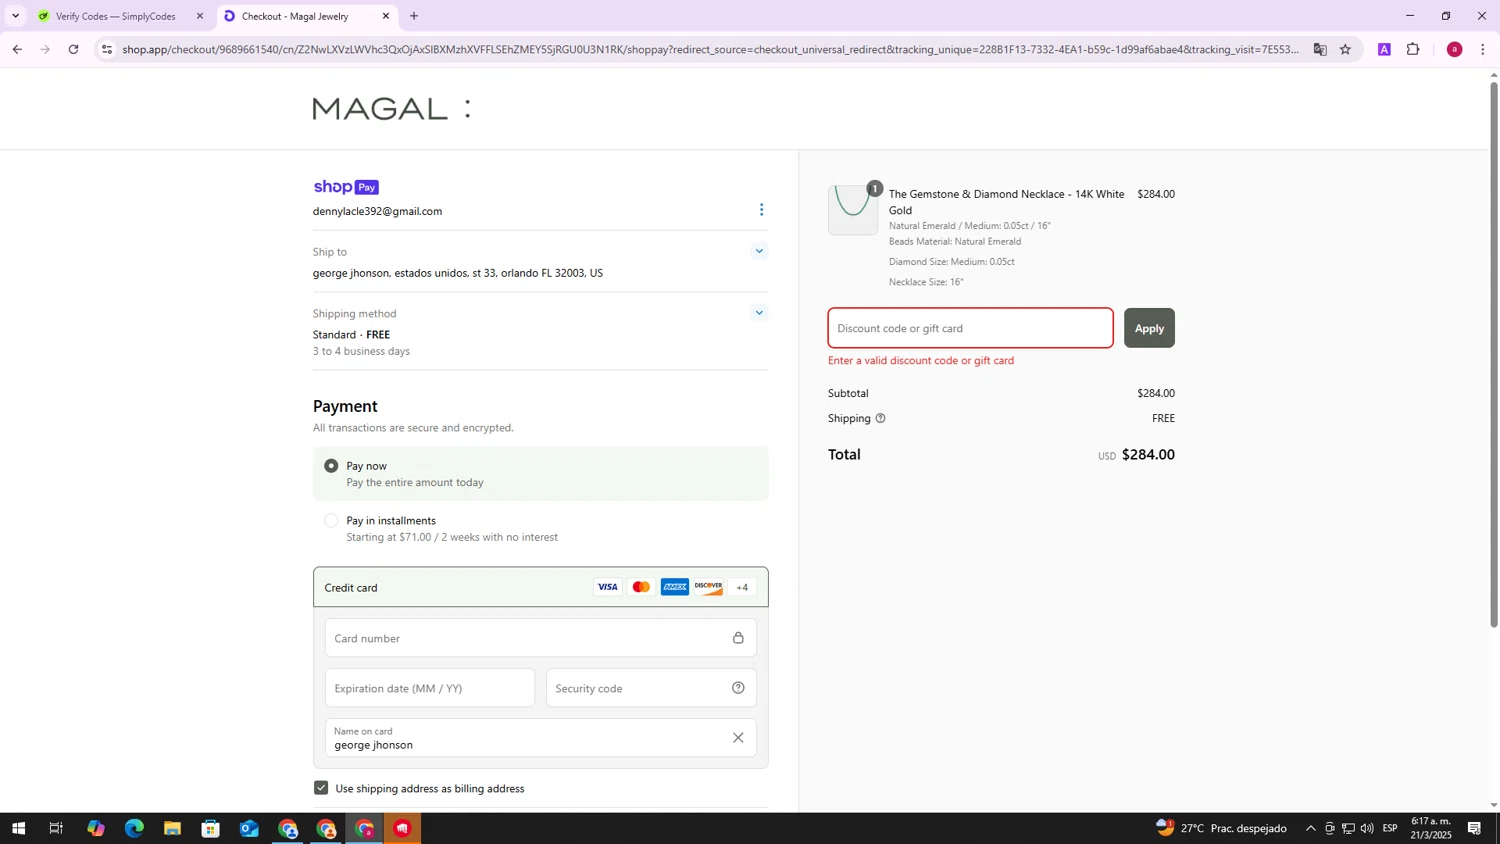The image size is (1500, 844).
Task: Show the additional +4 card brands
Action: [x=742, y=587]
